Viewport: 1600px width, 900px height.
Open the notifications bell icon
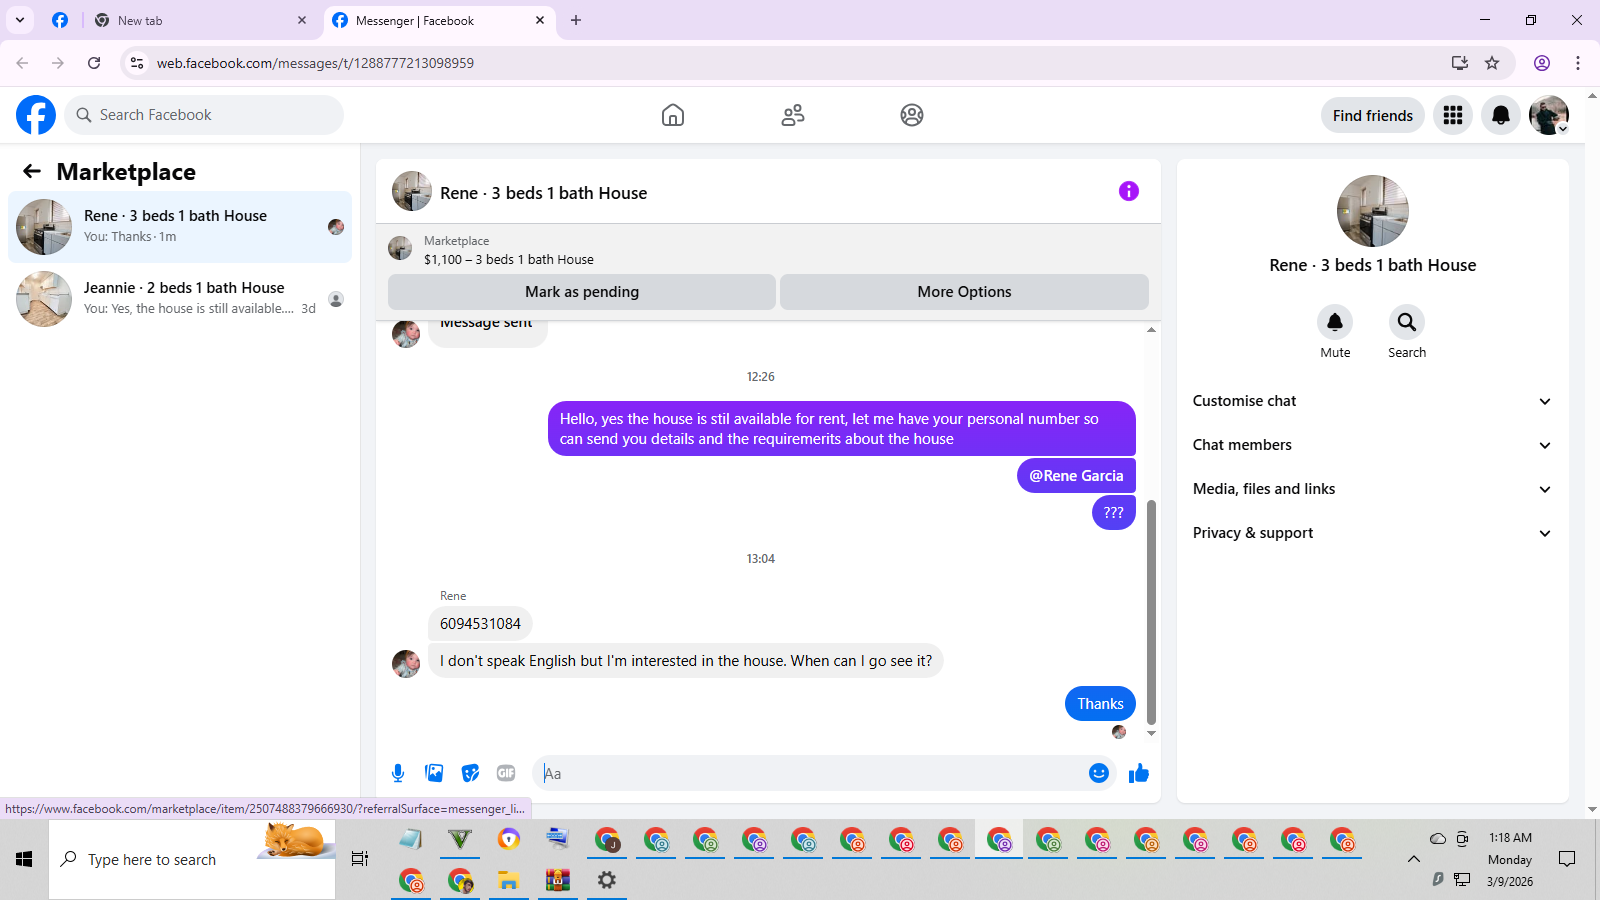coord(1501,115)
